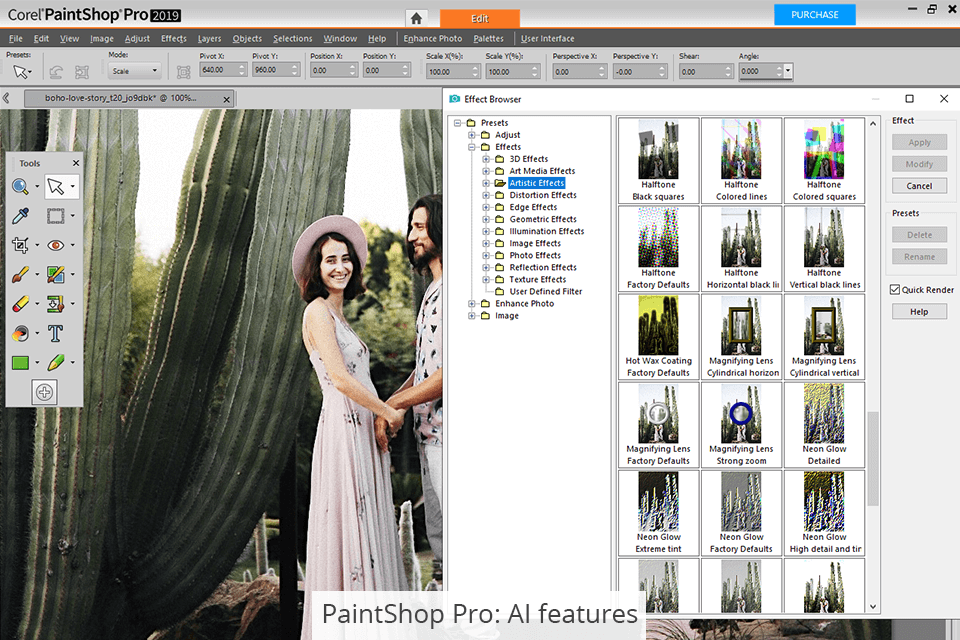Click the Help button in Effect Browser
960x640 pixels.
pos(919,312)
